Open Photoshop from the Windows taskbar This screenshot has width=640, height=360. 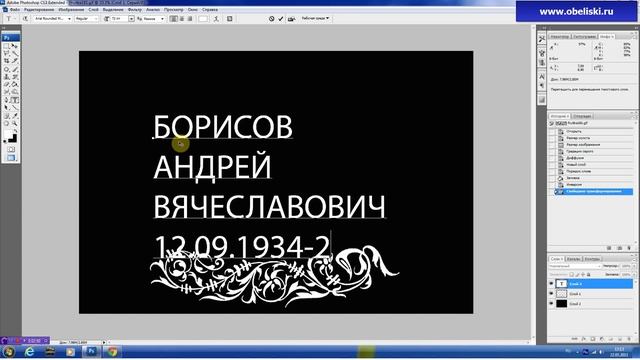pos(91,351)
